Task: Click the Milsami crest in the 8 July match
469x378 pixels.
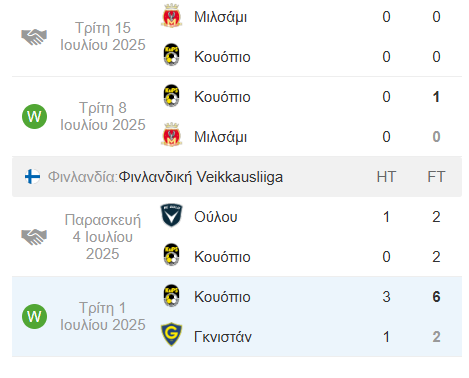Action: tap(171, 135)
